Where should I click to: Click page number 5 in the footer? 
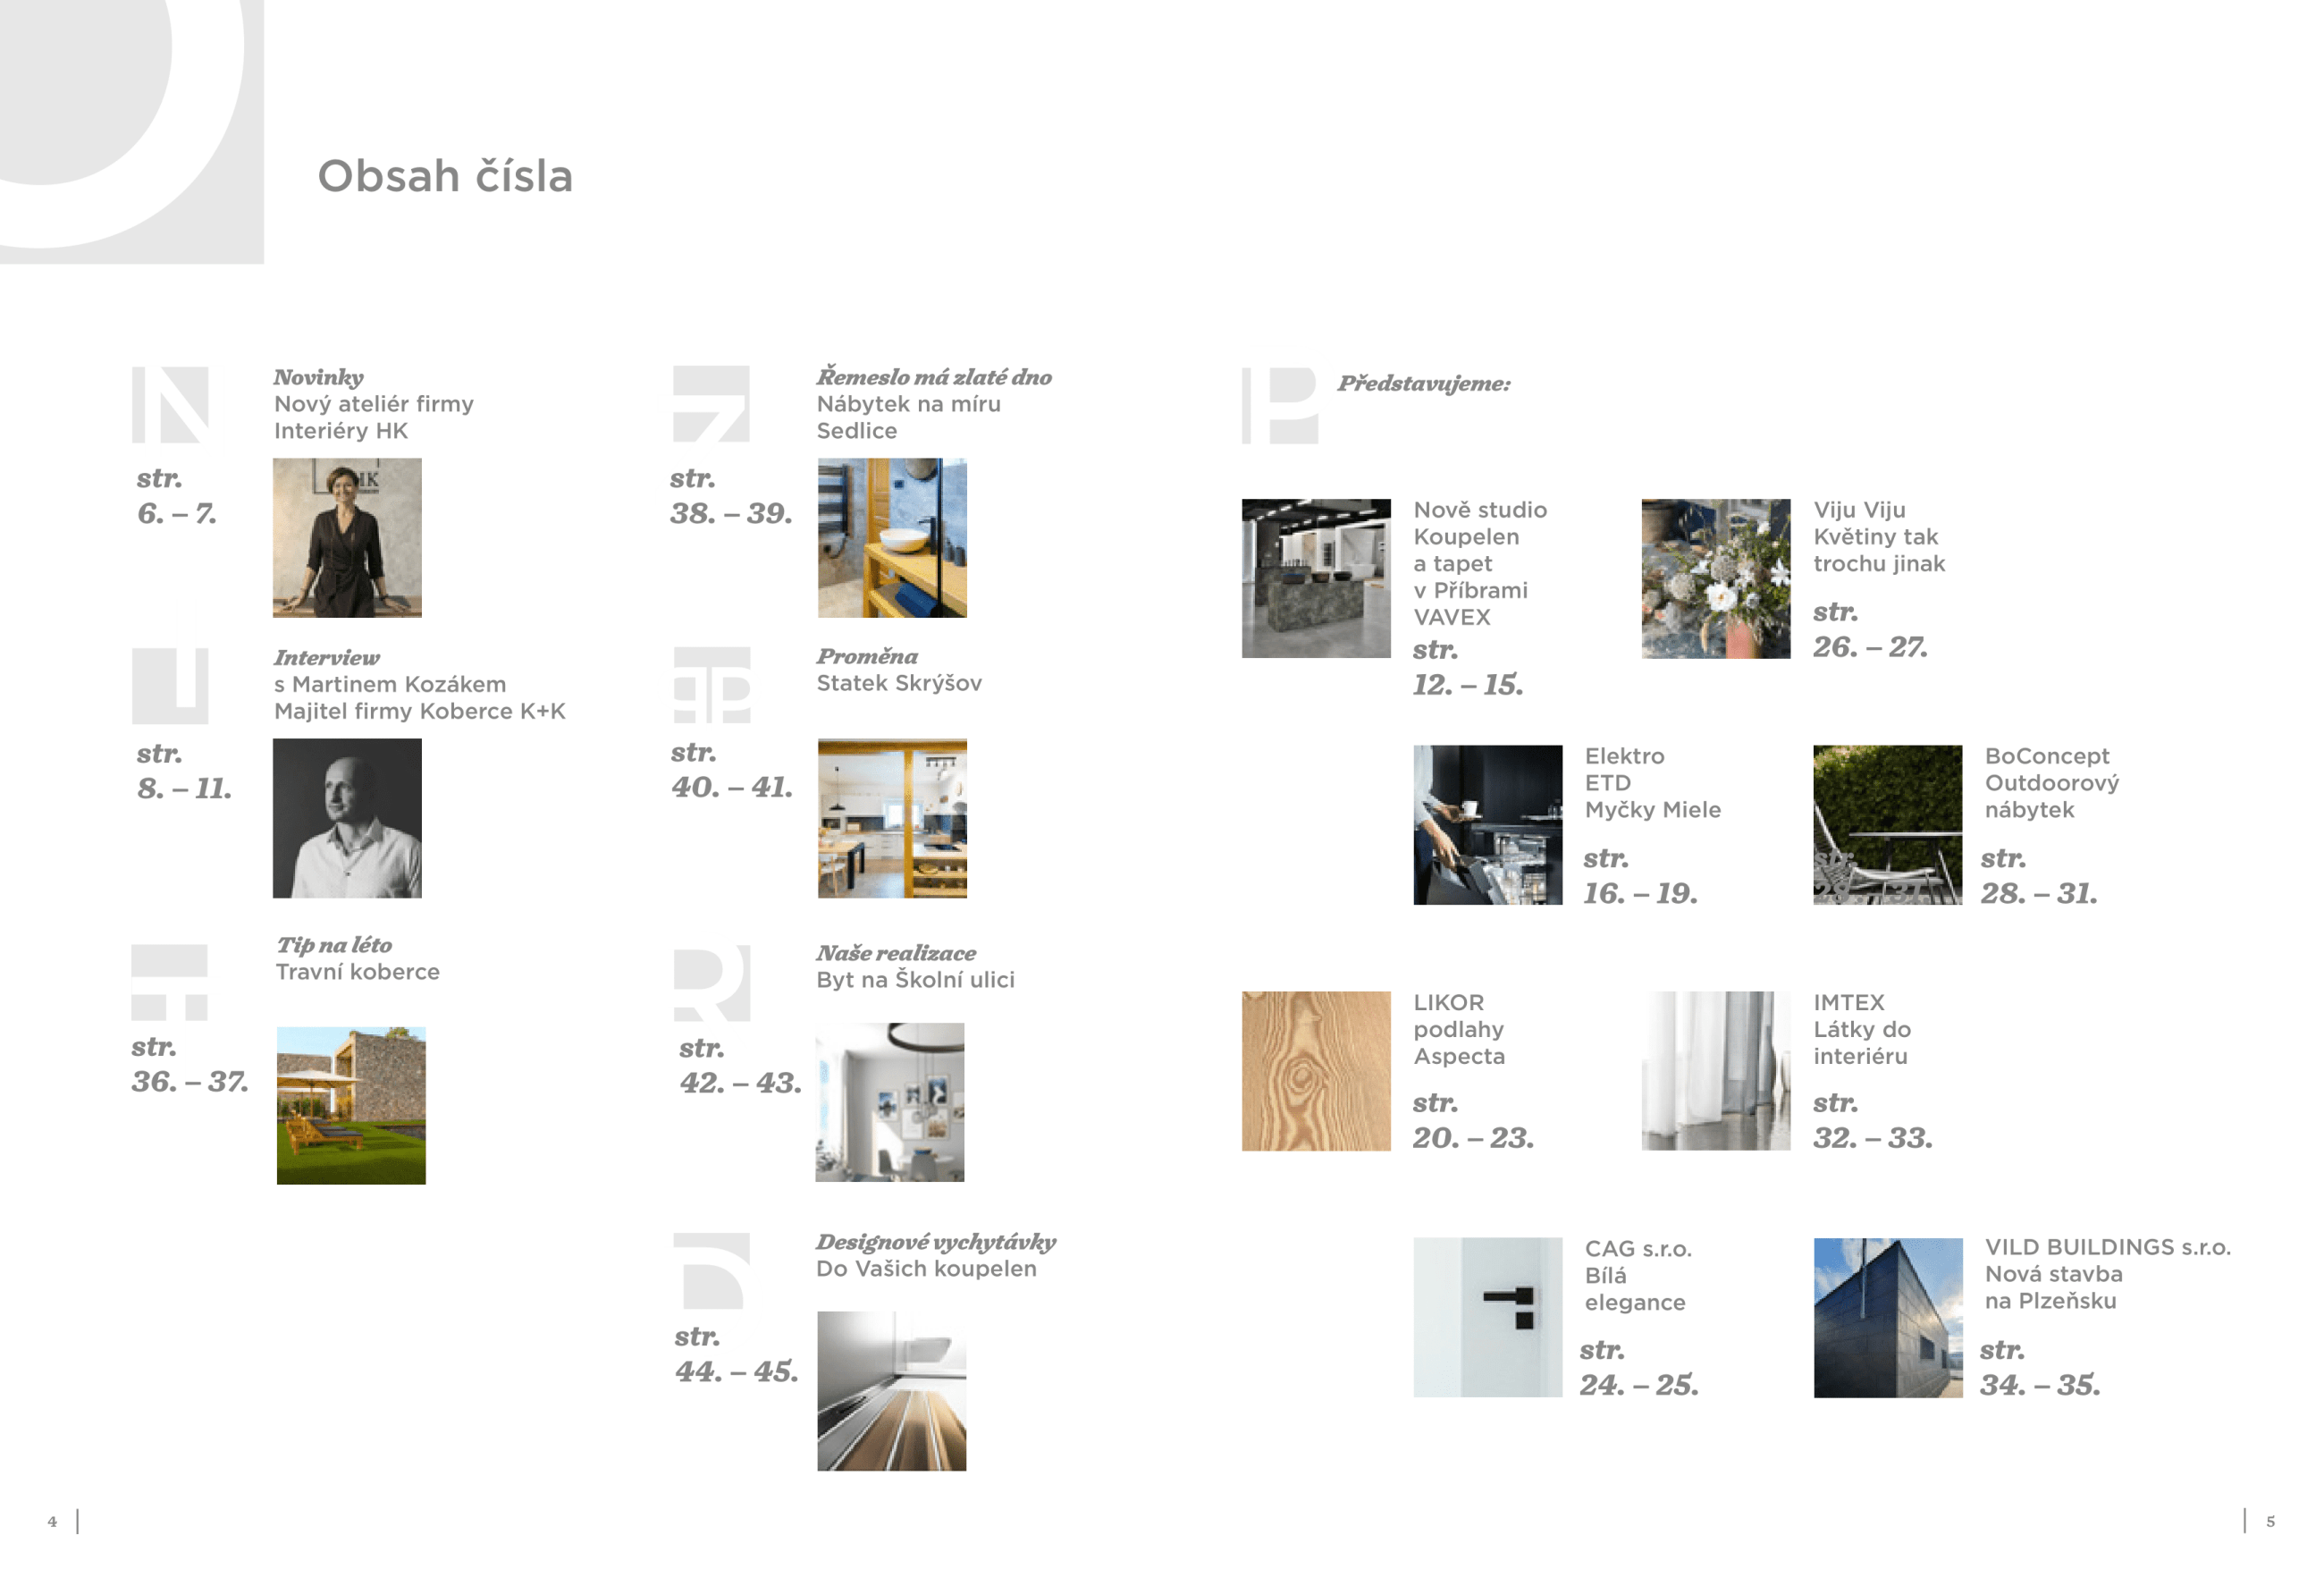2270,1522
